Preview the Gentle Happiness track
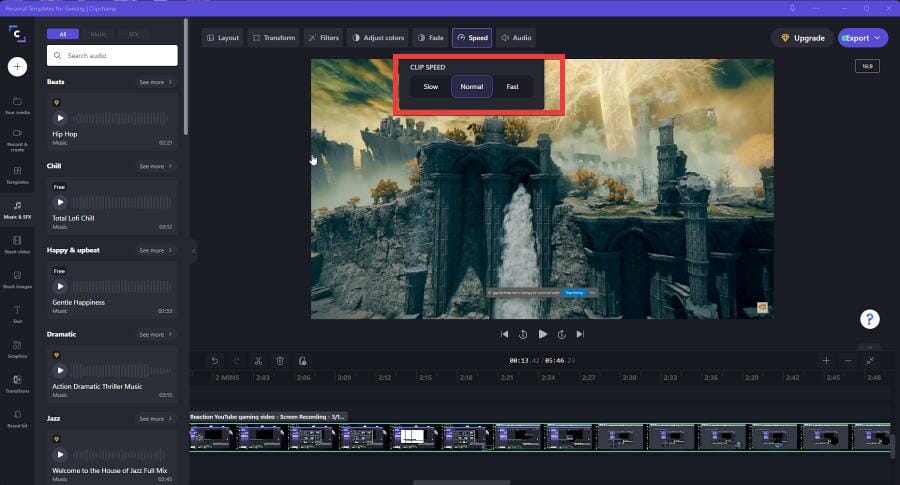Screen dimensions: 900x485 click(x=60, y=286)
